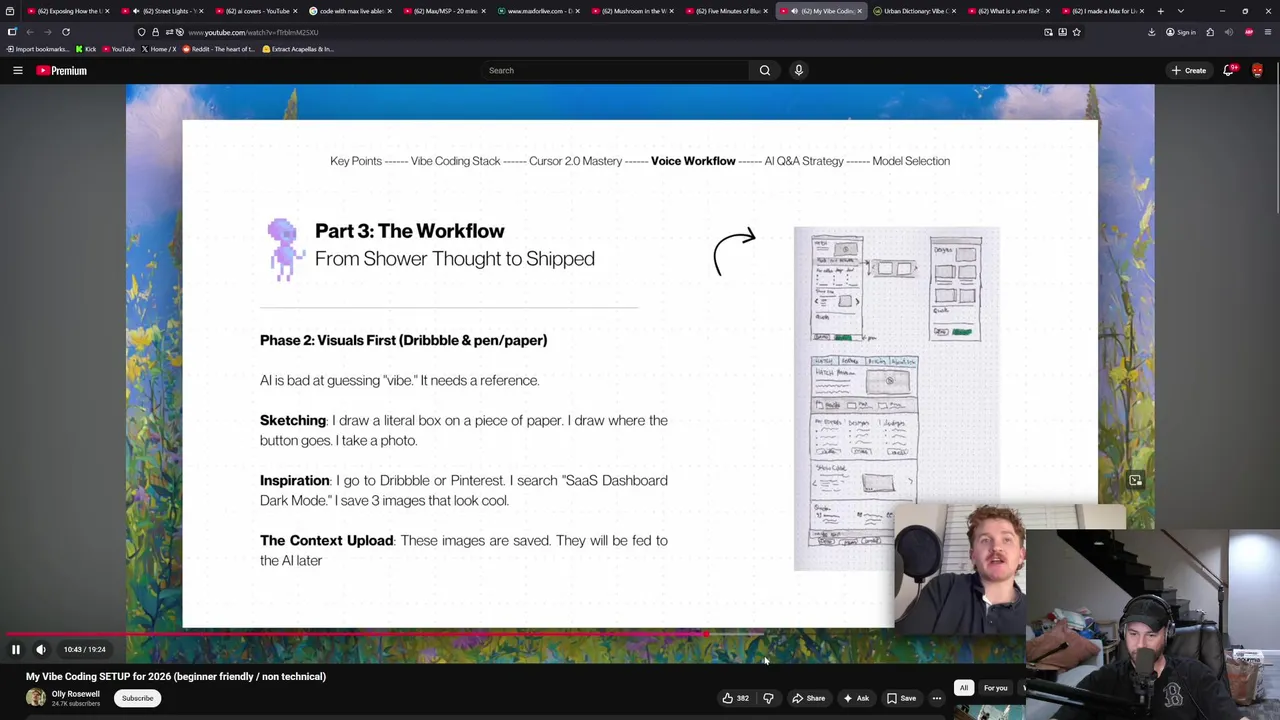Viewport: 1280px width, 720px height.
Task: Like this video
Action: point(736,698)
